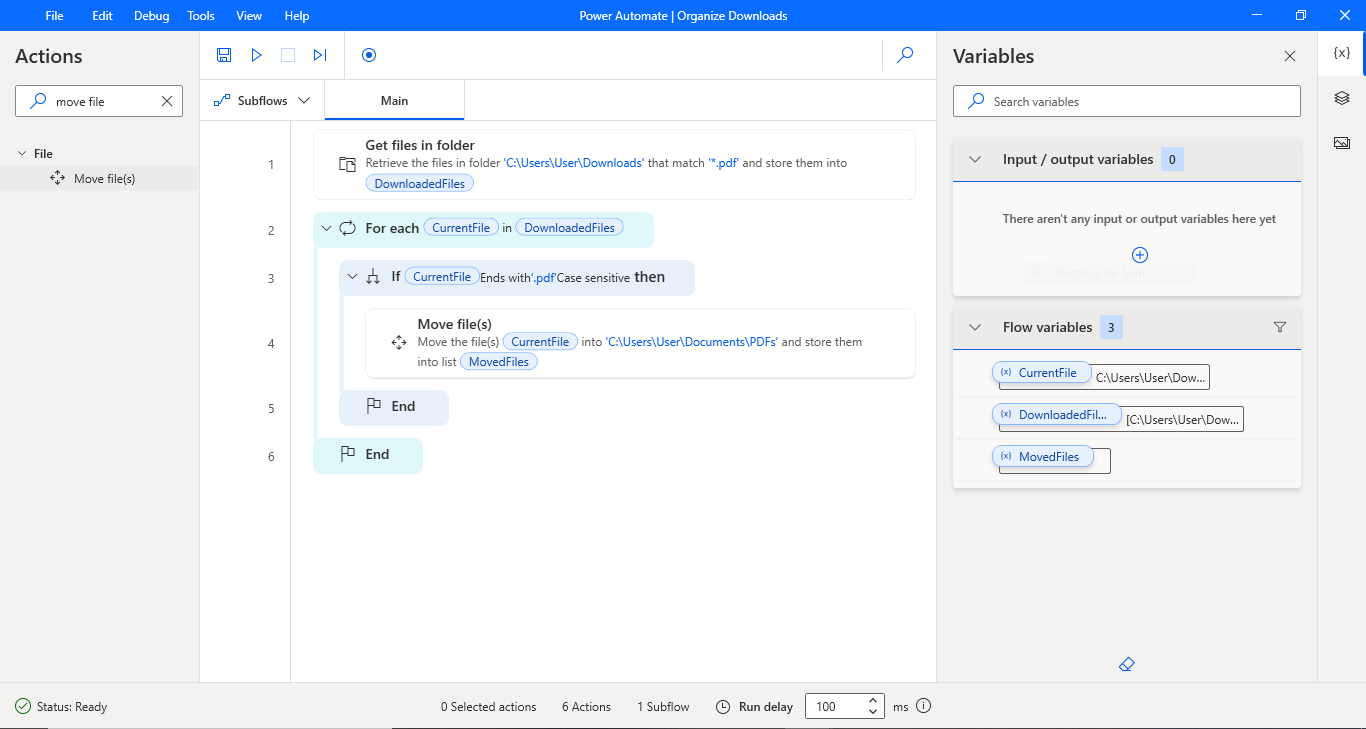Clear variable values eraser icon
Image resolution: width=1366 pixels, height=729 pixels.
tap(1127, 664)
